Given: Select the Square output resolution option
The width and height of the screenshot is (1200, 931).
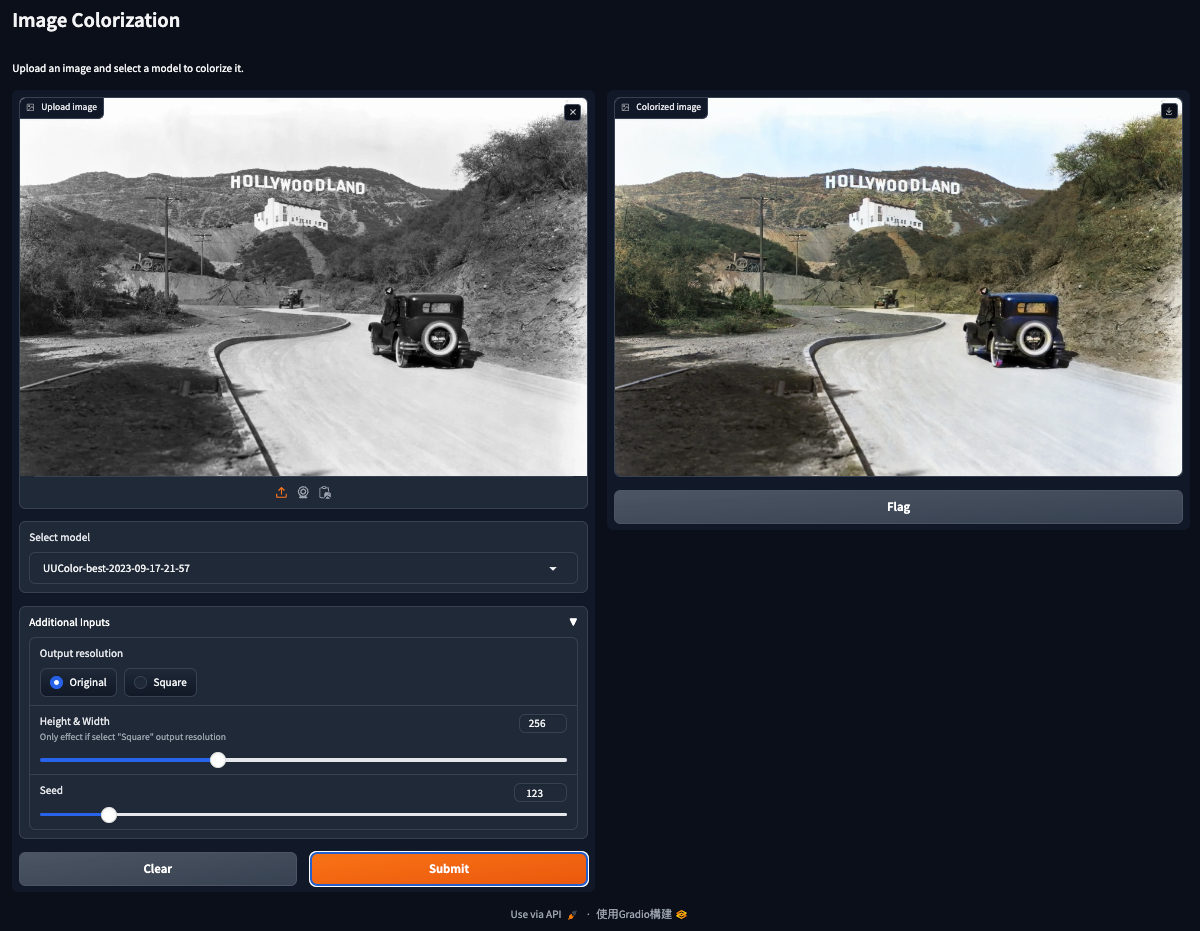Looking at the screenshot, I should 138,682.
